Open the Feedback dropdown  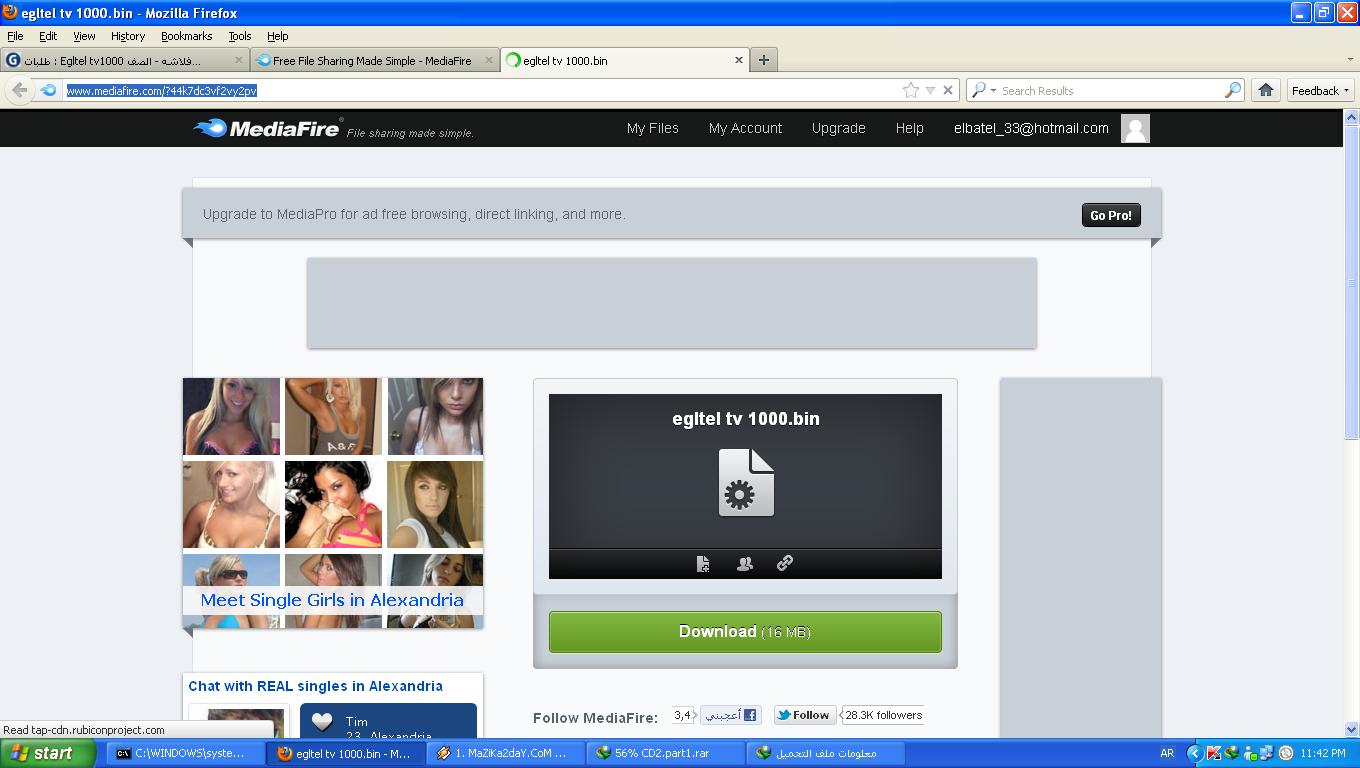(x=1320, y=90)
